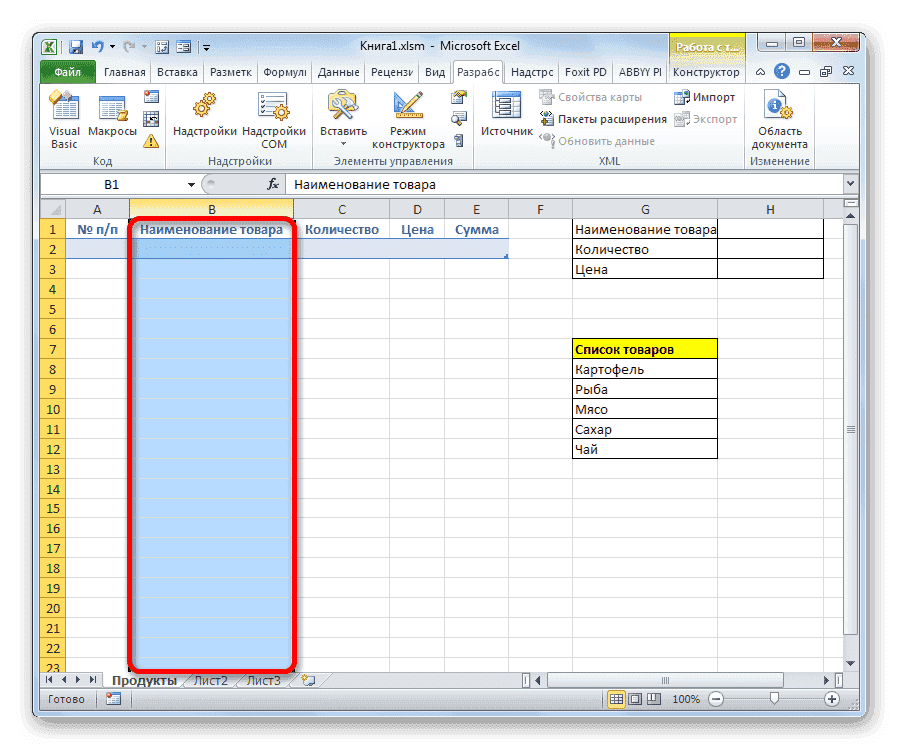The width and height of the screenshot is (899, 750).
Task: Toggle Page Layout view in status bar
Action: (637, 699)
